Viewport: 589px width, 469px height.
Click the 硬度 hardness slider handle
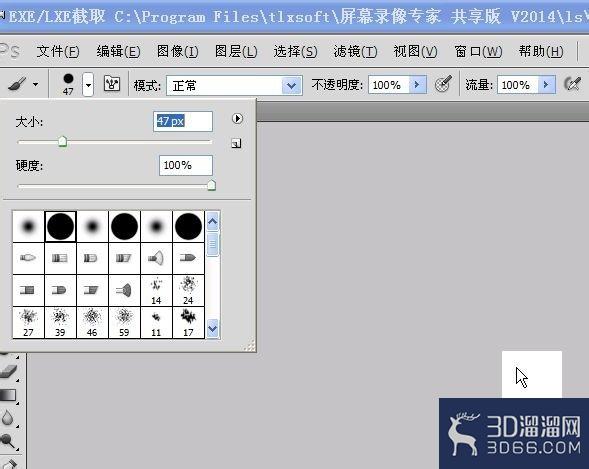211,185
